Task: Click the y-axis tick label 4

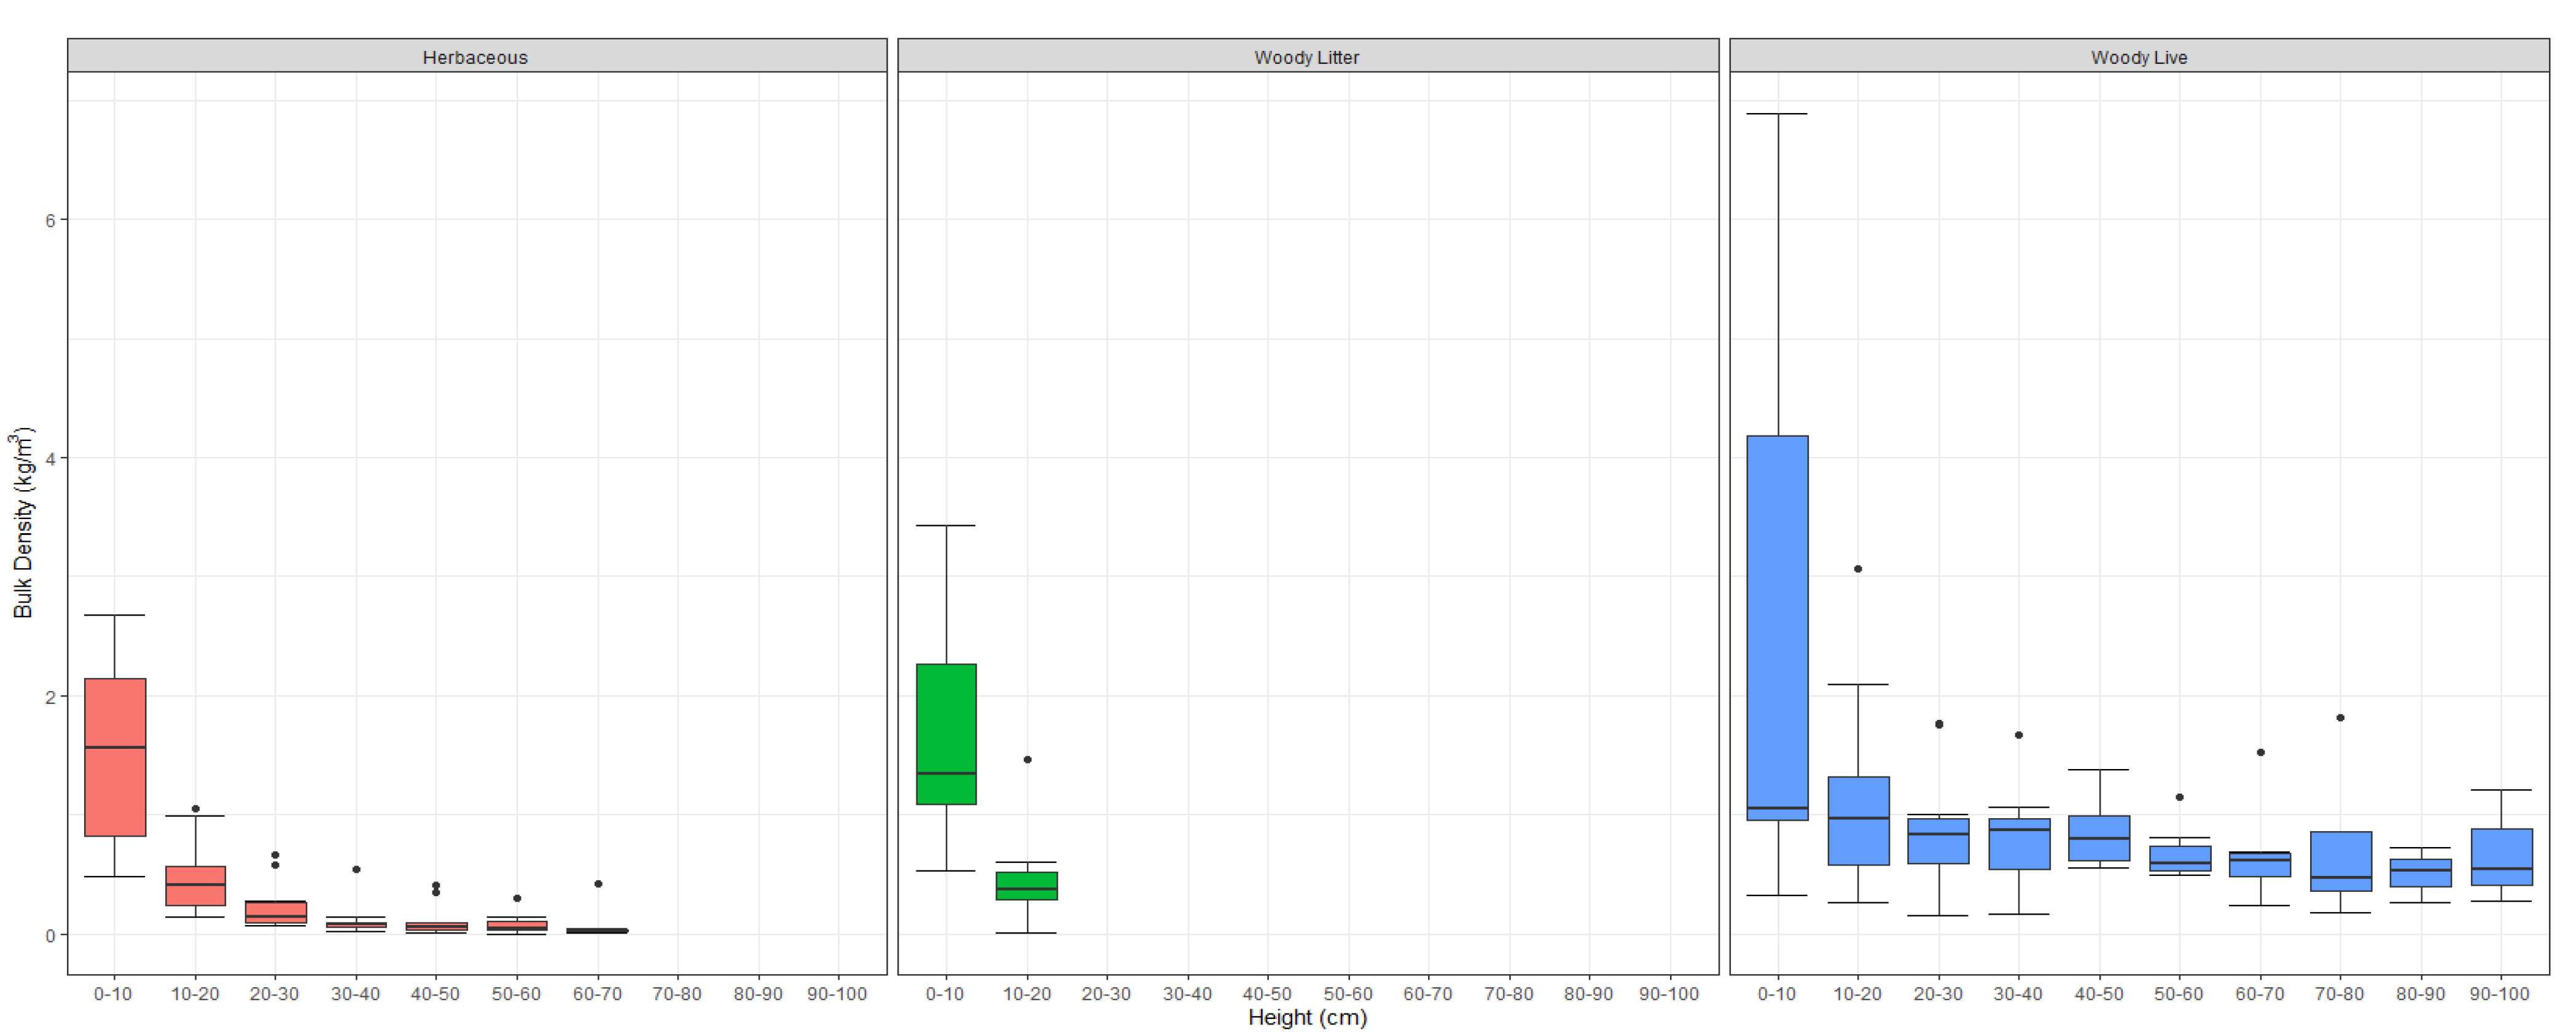Action: click(50, 459)
